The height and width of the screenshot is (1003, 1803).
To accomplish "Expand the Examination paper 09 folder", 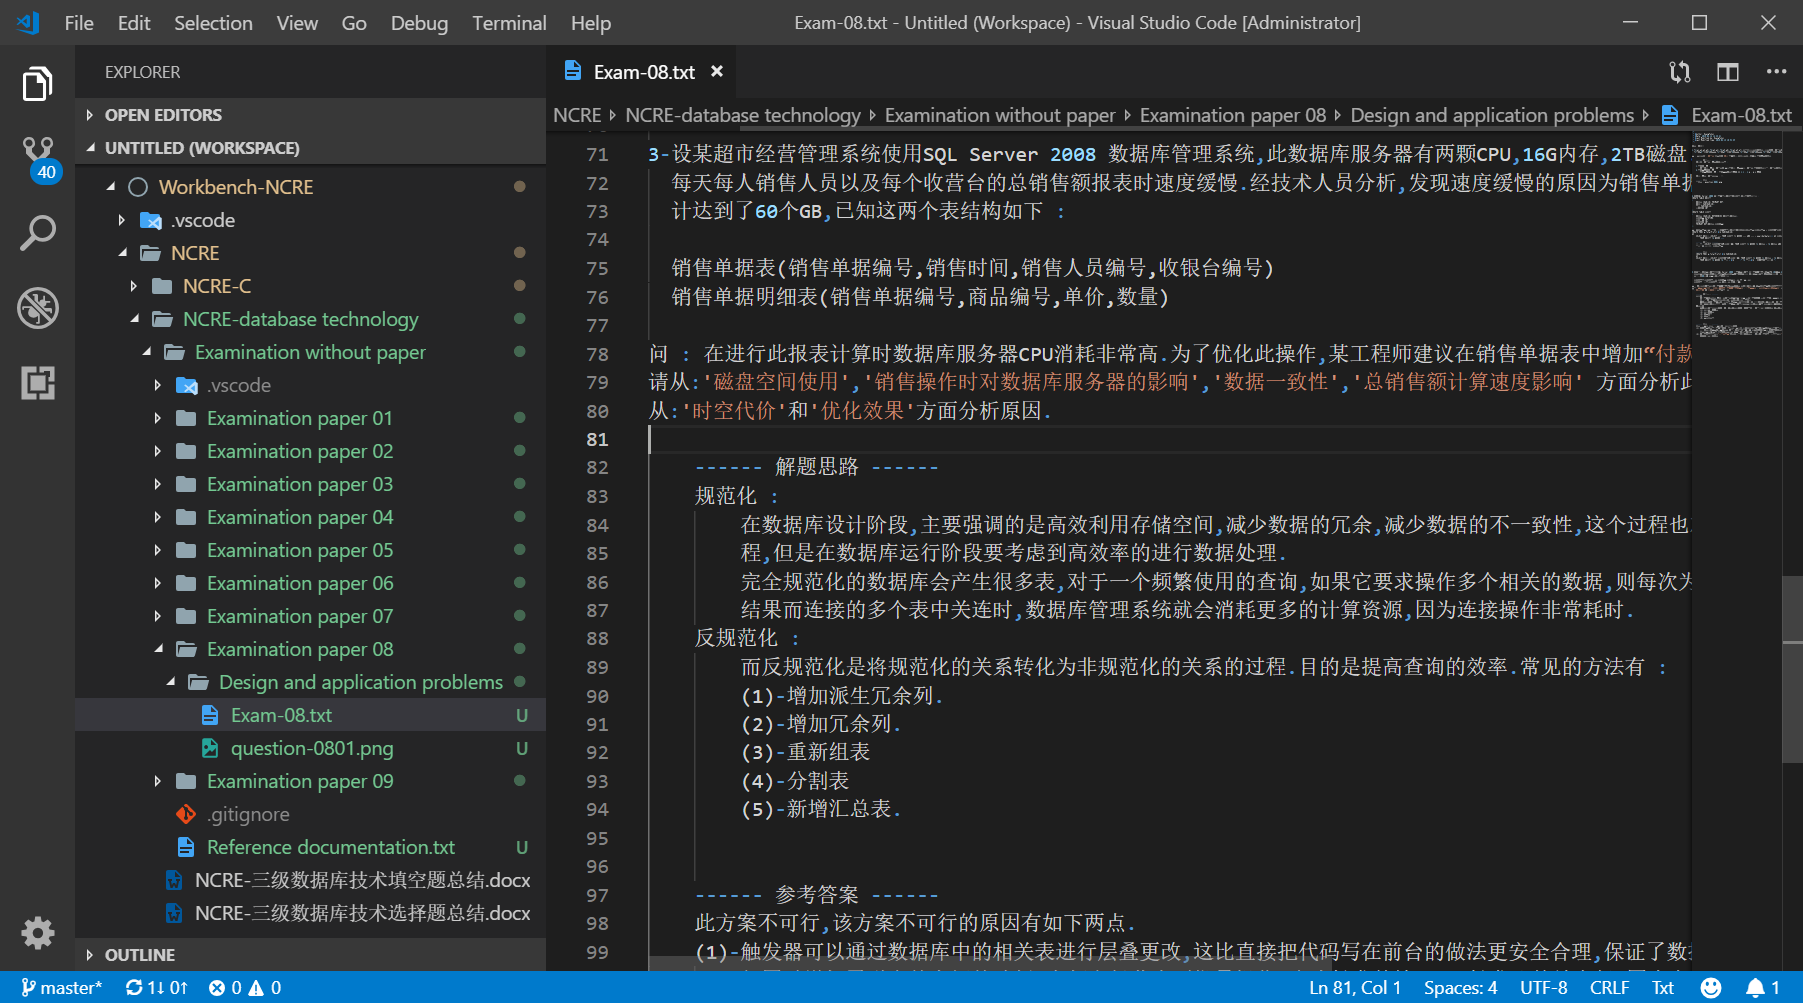I will pyautogui.click(x=299, y=781).
